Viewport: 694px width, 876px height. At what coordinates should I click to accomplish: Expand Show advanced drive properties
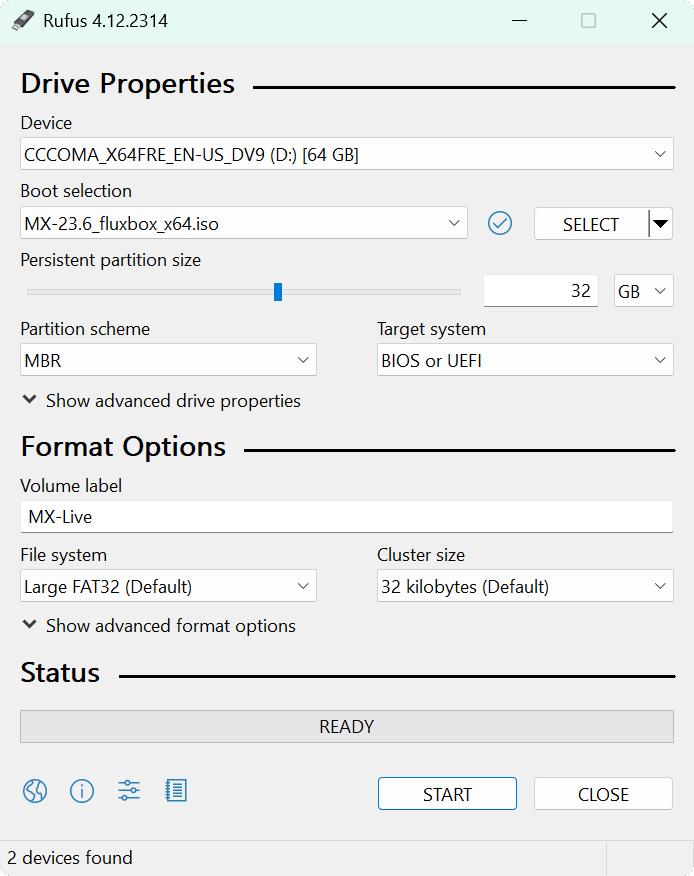161,401
